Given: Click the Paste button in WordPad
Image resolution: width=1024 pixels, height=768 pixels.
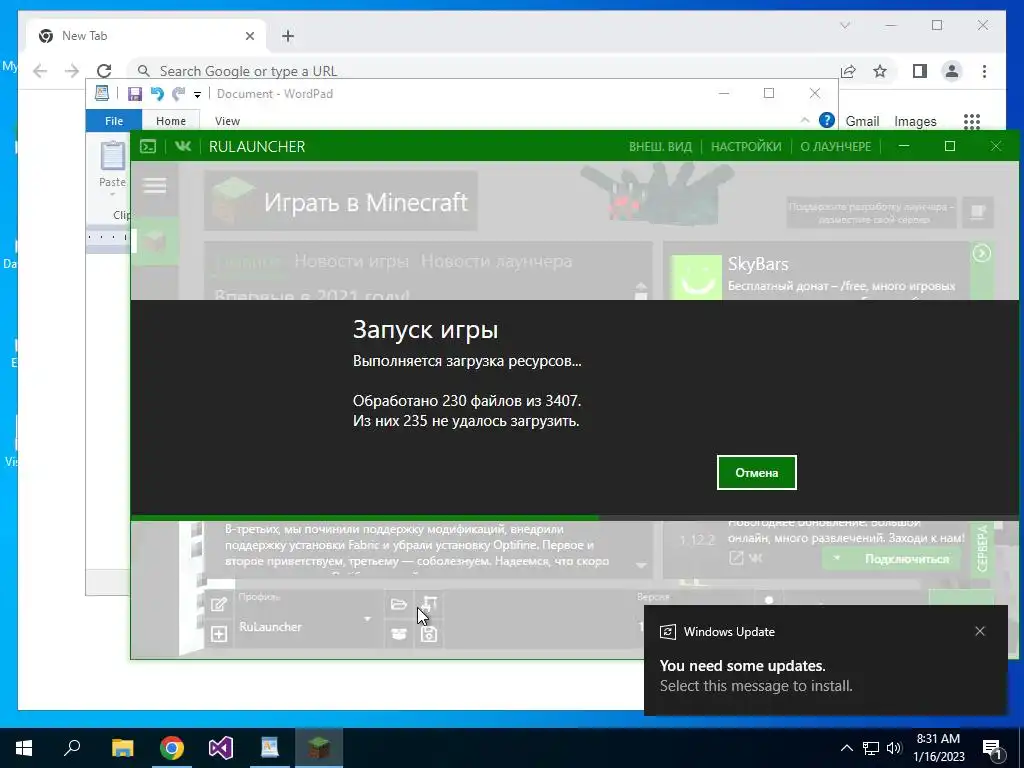Looking at the screenshot, I should coord(112,167).
